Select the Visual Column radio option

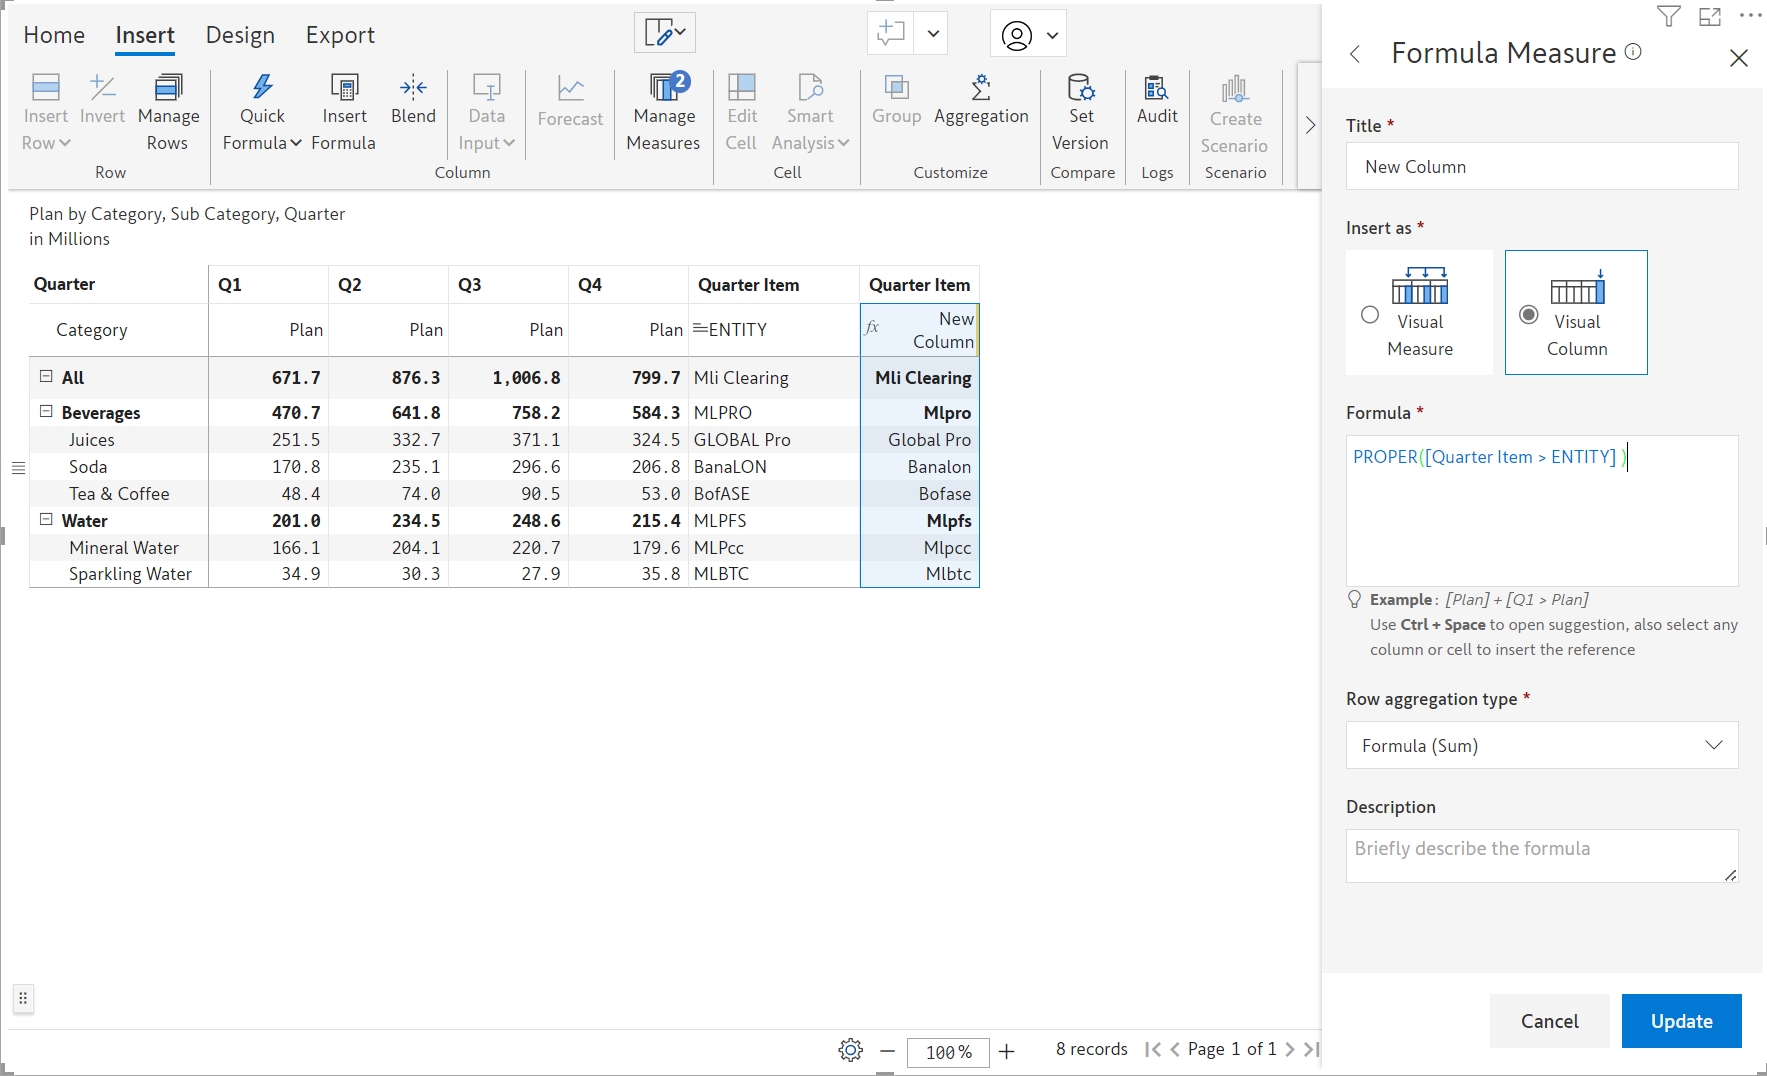(x=1528, y=315)
